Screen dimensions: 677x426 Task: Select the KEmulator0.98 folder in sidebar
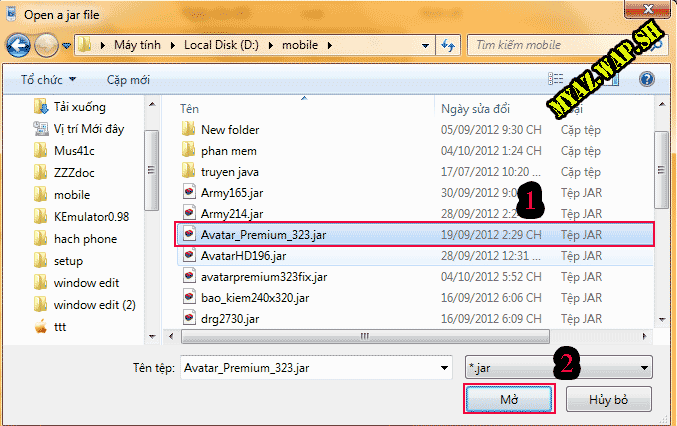91,216
